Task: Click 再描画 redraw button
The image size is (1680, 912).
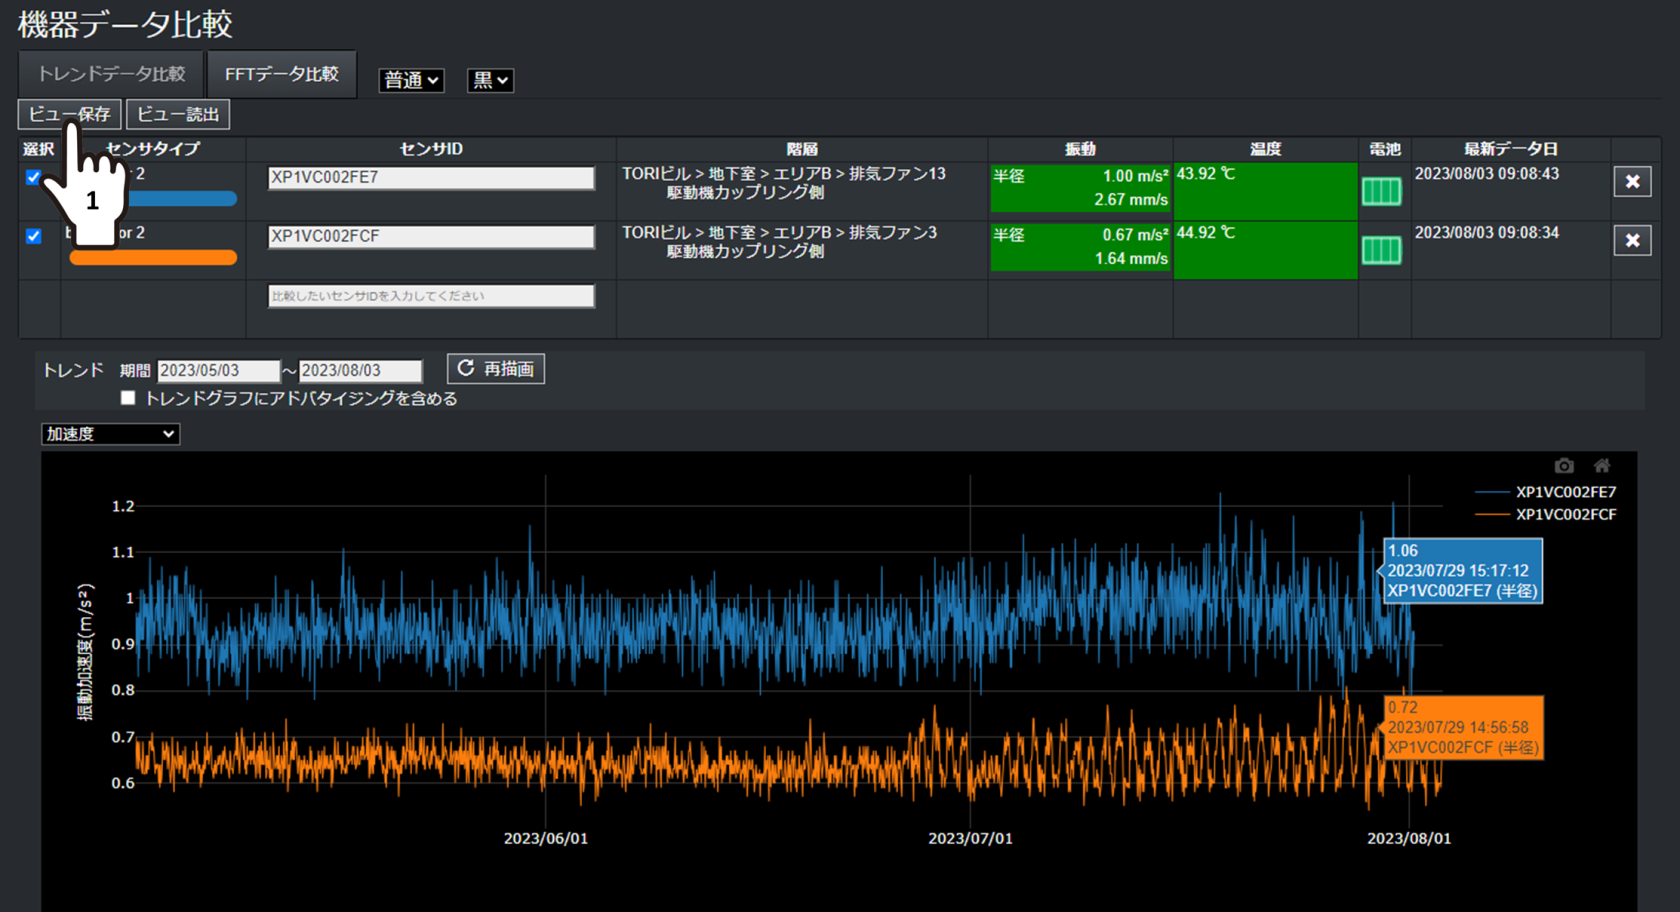Action: click(496, 369)
